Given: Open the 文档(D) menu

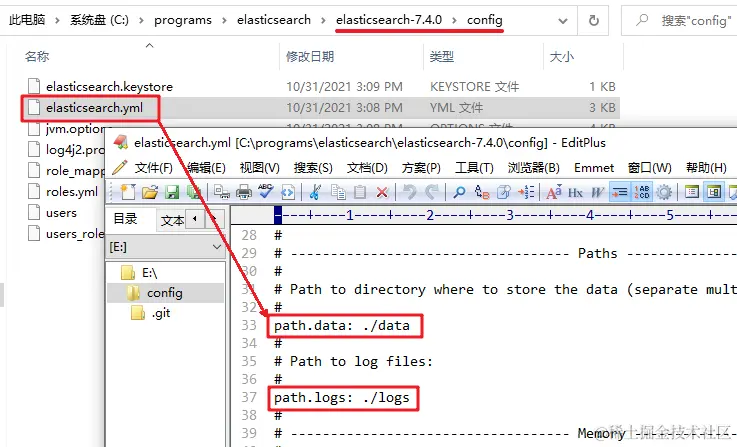Looking at the screenshot, I should [x=367, y=168].
